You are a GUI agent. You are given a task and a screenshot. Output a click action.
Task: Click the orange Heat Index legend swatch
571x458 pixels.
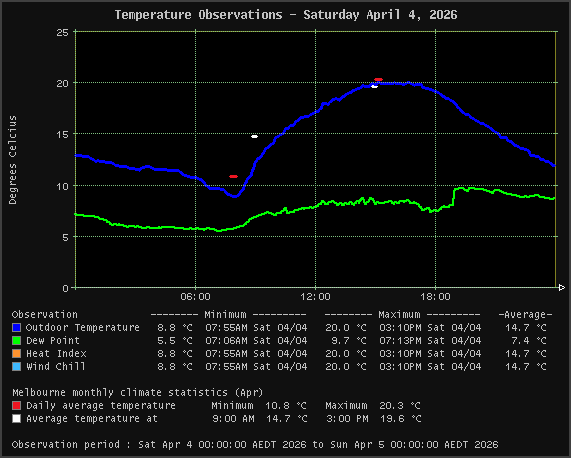click(16, 354)
